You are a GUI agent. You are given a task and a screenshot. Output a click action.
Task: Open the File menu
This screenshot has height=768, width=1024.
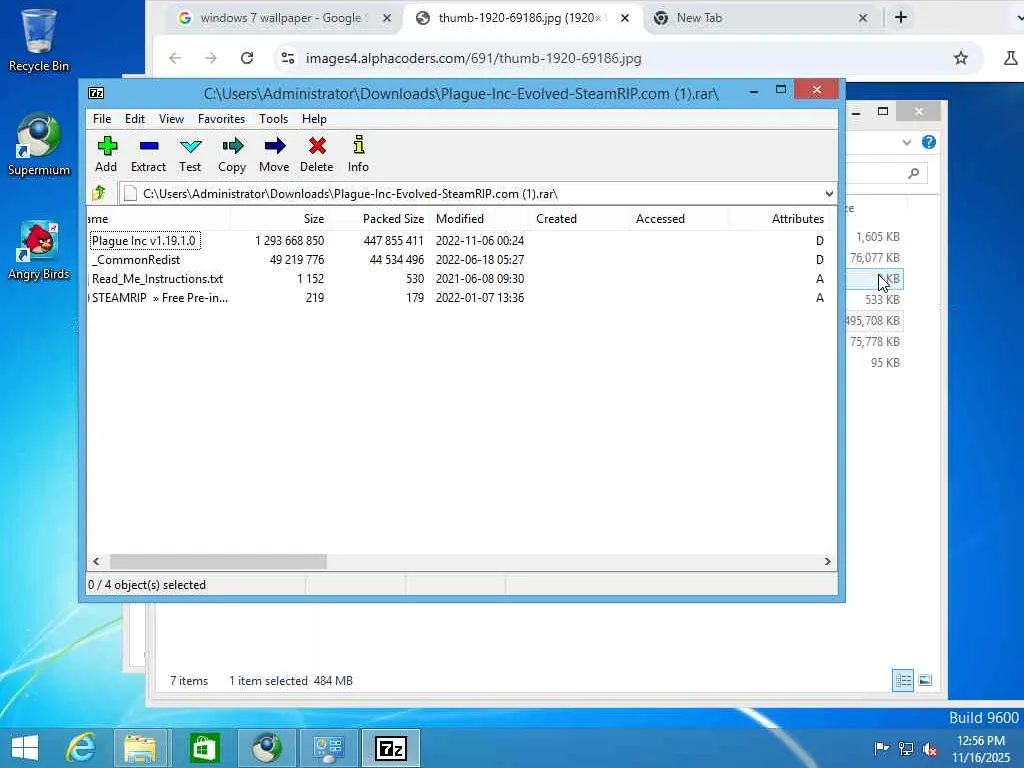coord(102,119)
